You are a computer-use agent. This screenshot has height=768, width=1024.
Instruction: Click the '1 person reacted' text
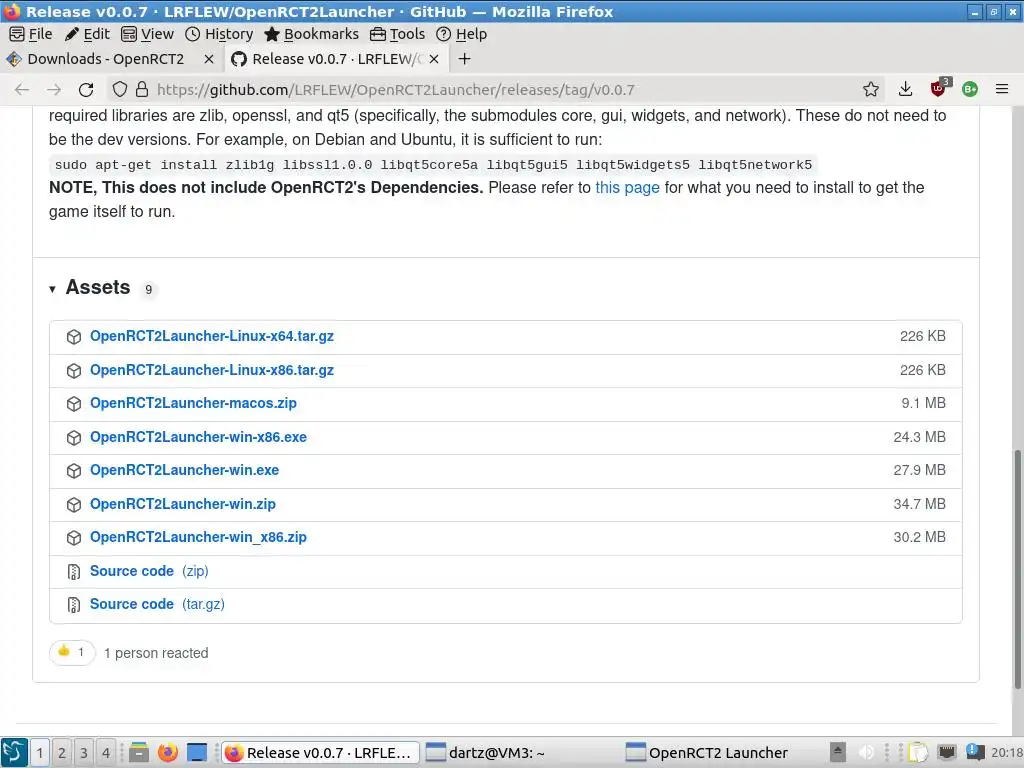156,653
